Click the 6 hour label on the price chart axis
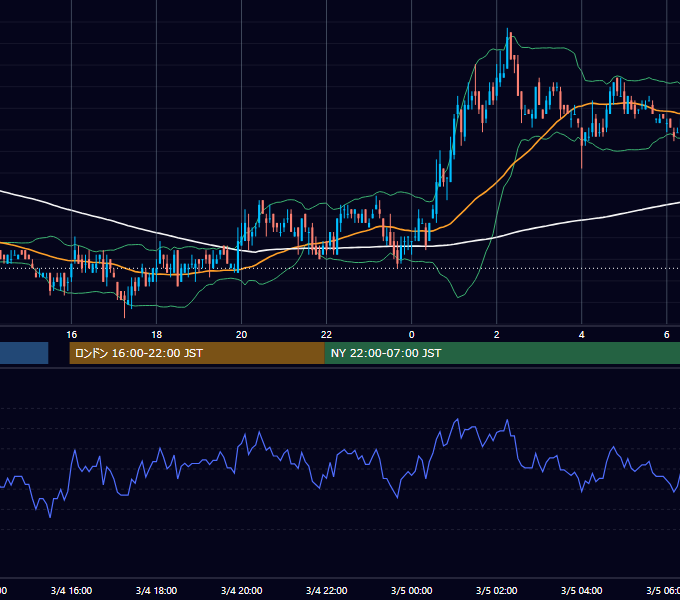680x600 pixels. 667,335
